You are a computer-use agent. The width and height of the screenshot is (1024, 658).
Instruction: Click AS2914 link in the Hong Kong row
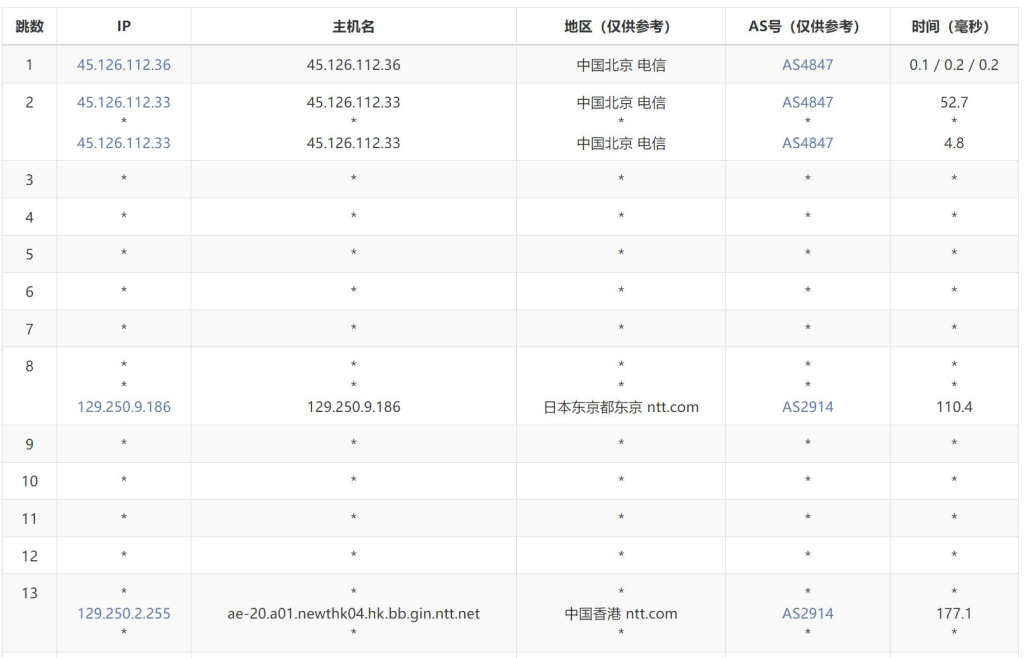point(808,614)
